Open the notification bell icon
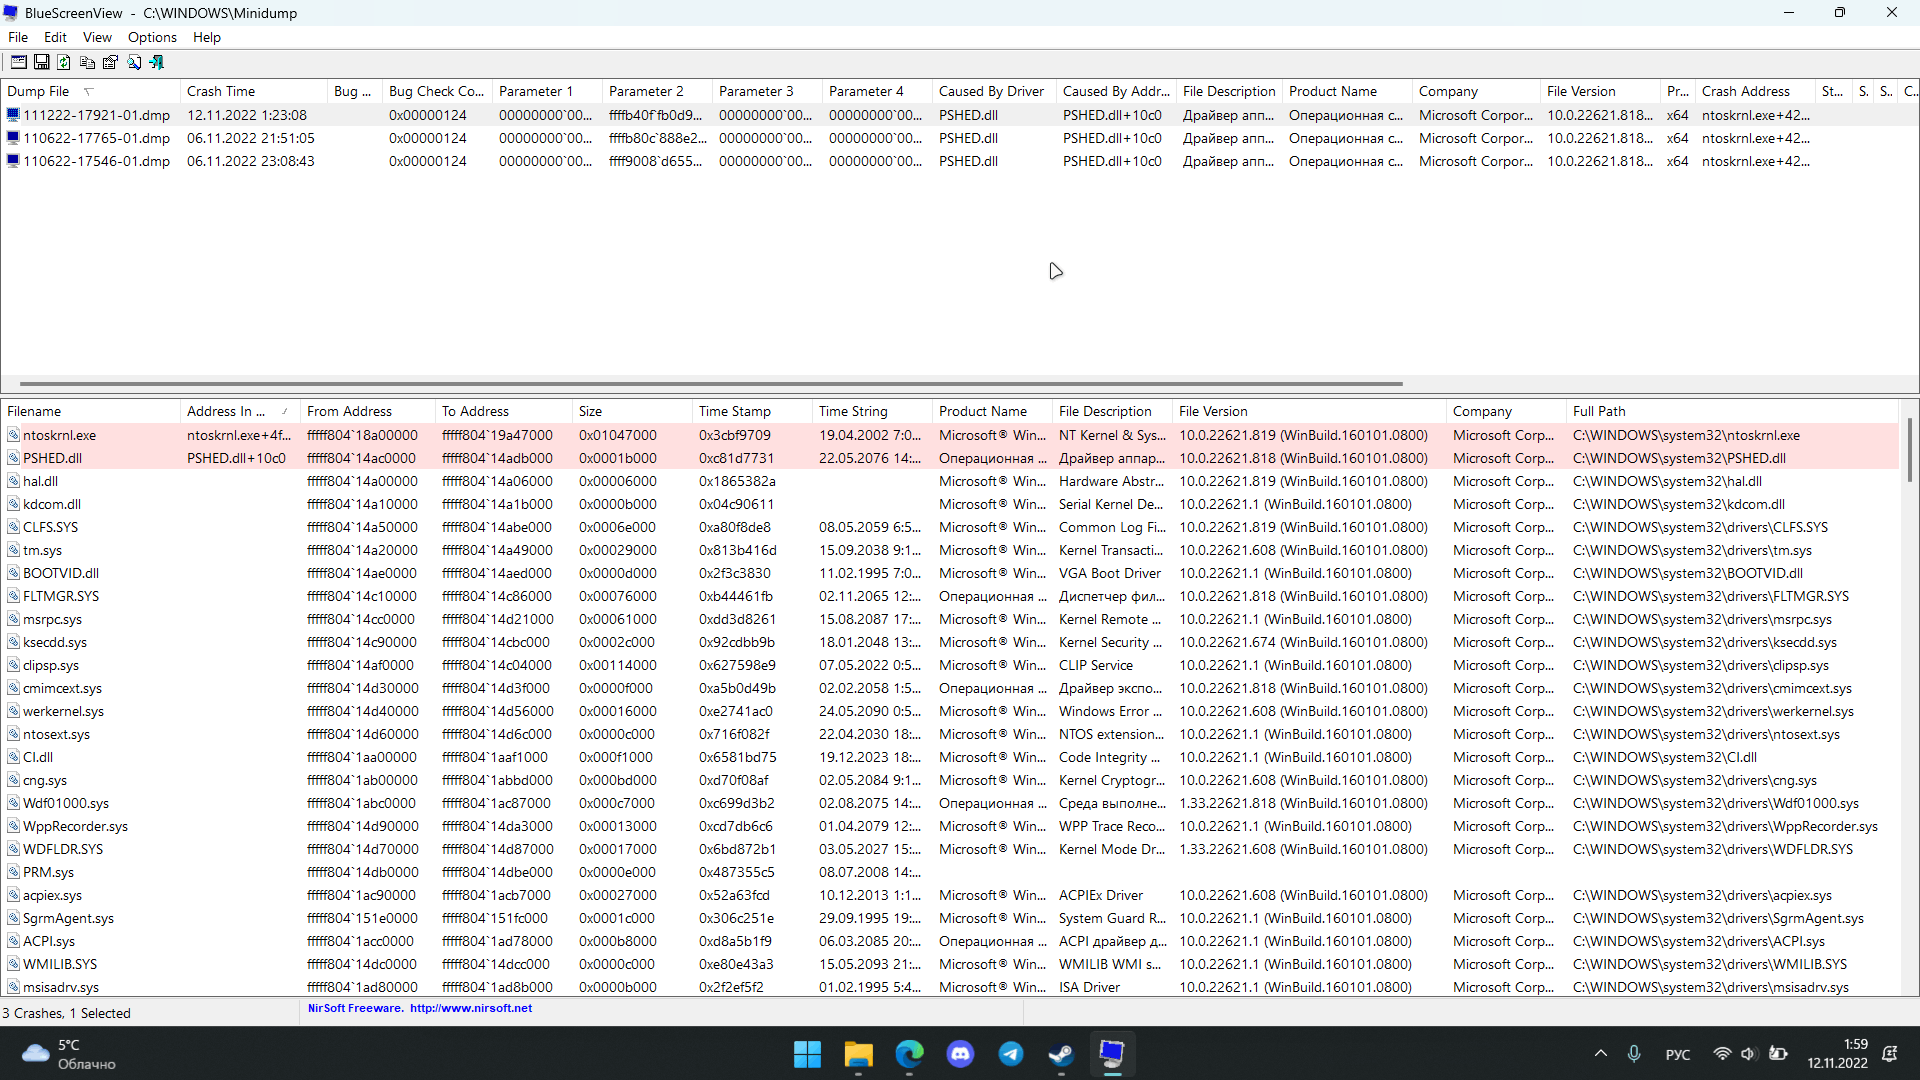 (1890, 1054)
